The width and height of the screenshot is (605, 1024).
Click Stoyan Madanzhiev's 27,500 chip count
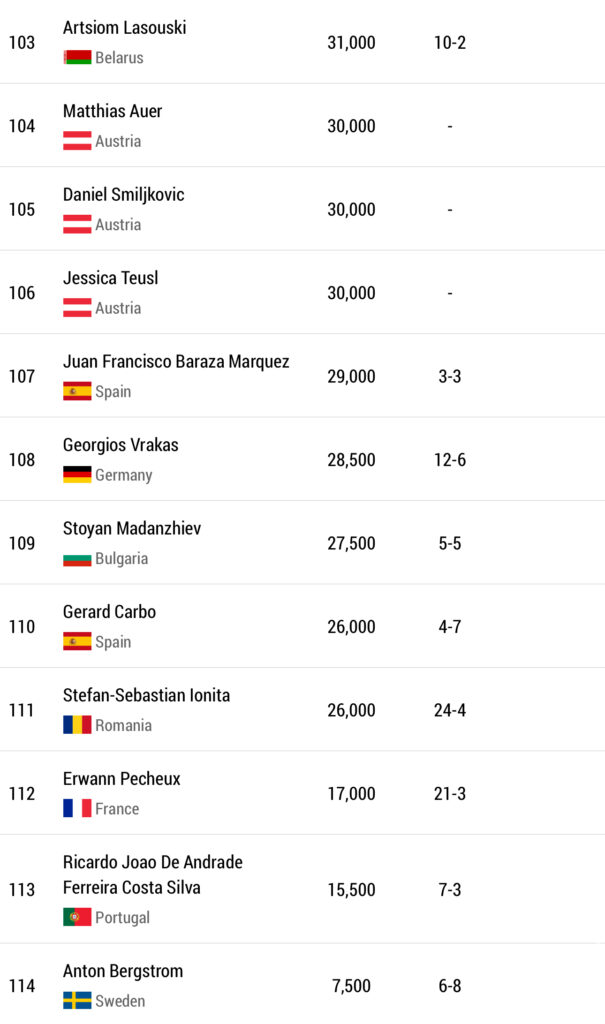point(351,544)
